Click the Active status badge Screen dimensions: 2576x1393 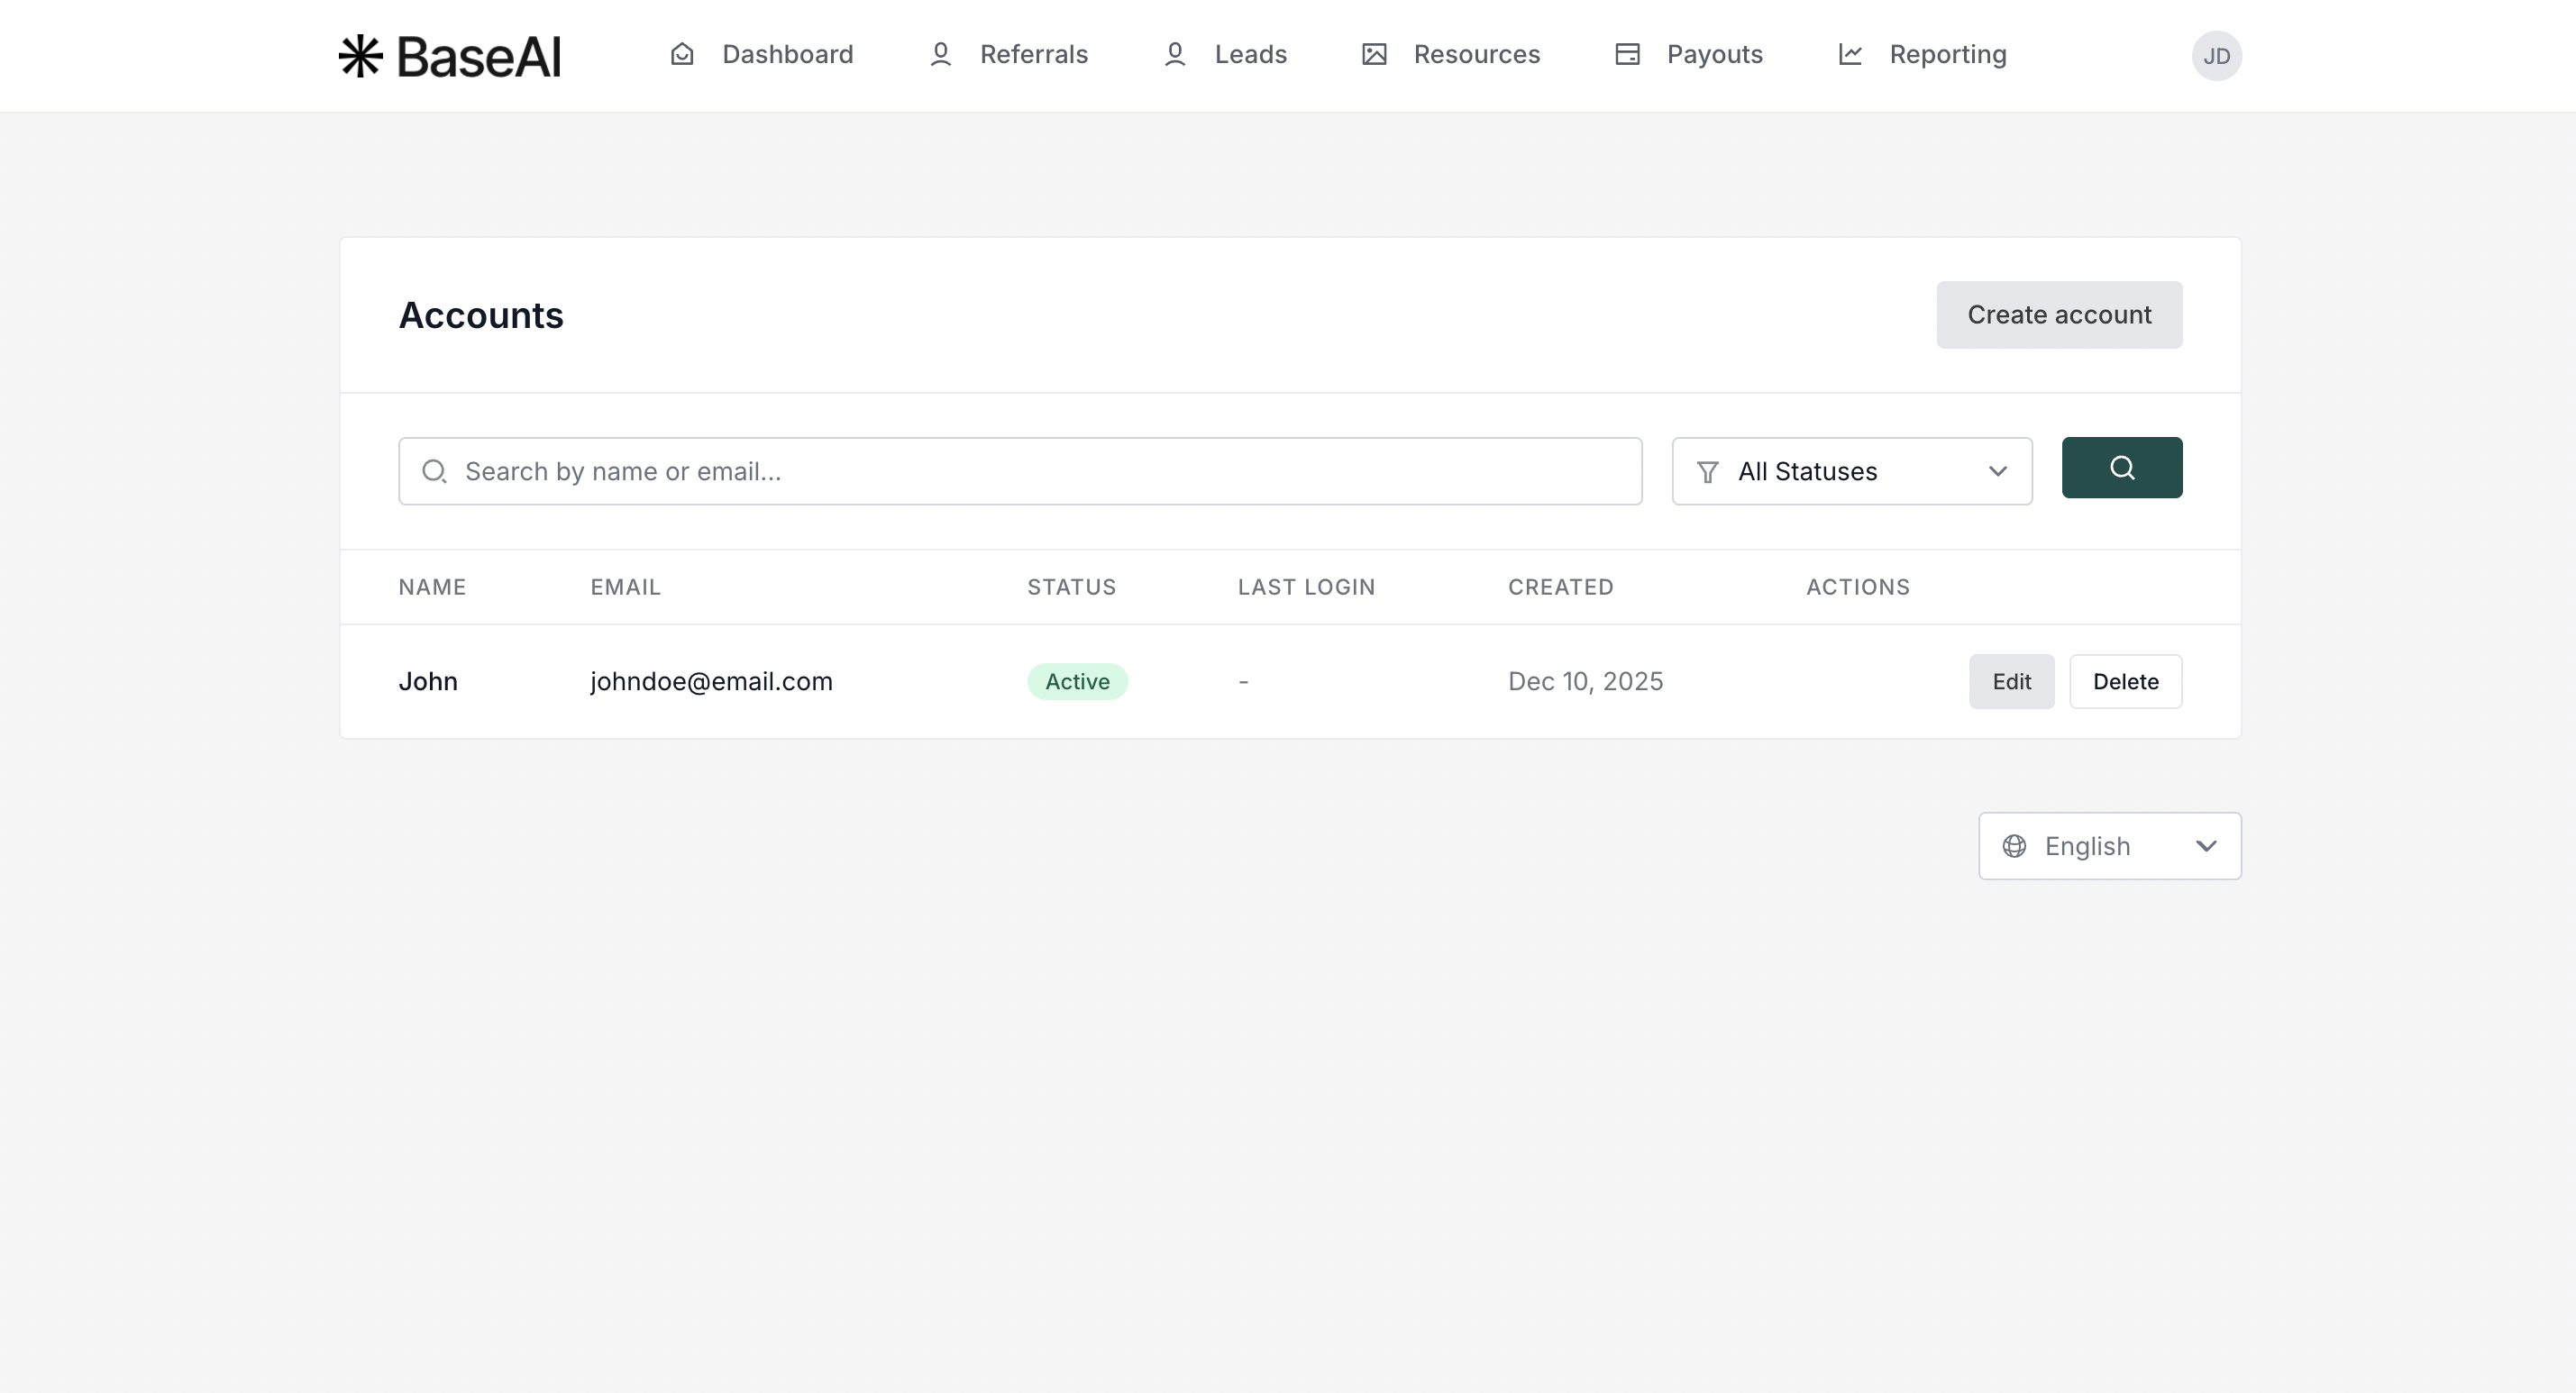1077,682
